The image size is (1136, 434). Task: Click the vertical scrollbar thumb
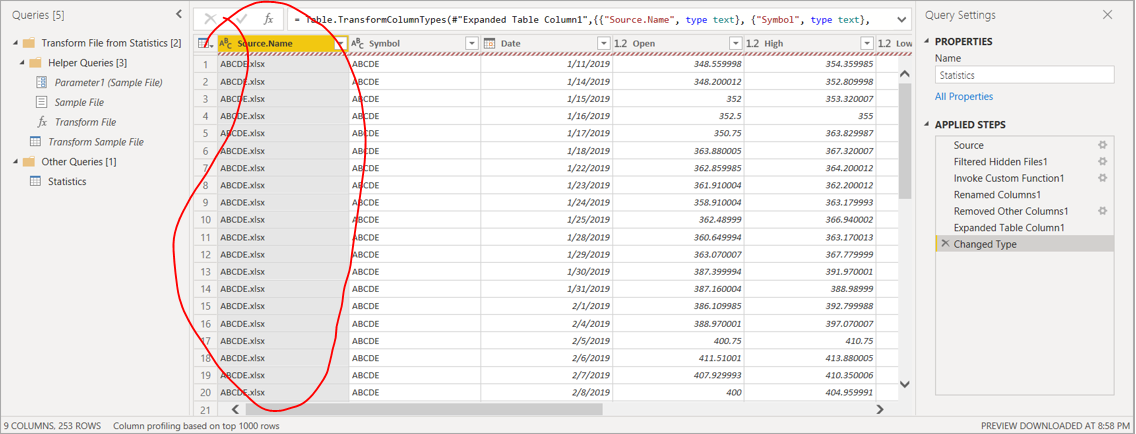904,141
